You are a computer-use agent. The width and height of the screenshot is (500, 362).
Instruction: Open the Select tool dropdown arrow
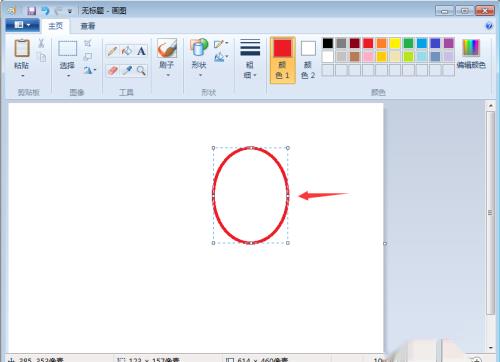coord(68,76)
